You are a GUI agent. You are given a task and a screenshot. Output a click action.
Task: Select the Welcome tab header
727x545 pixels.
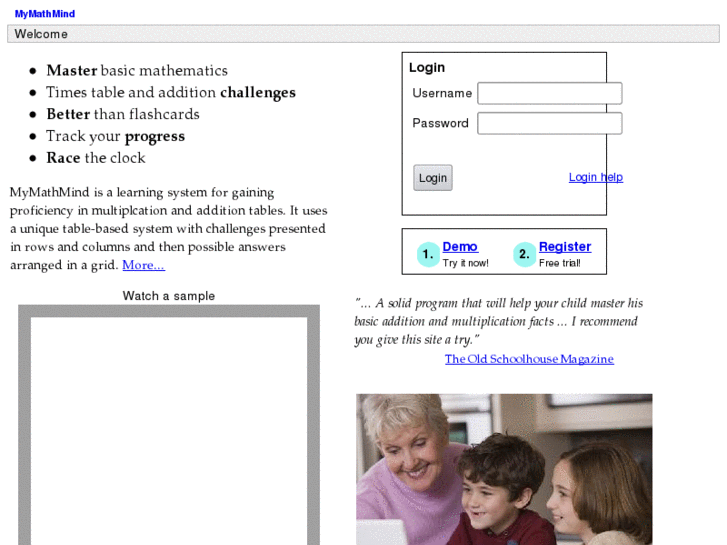point(364,34)
